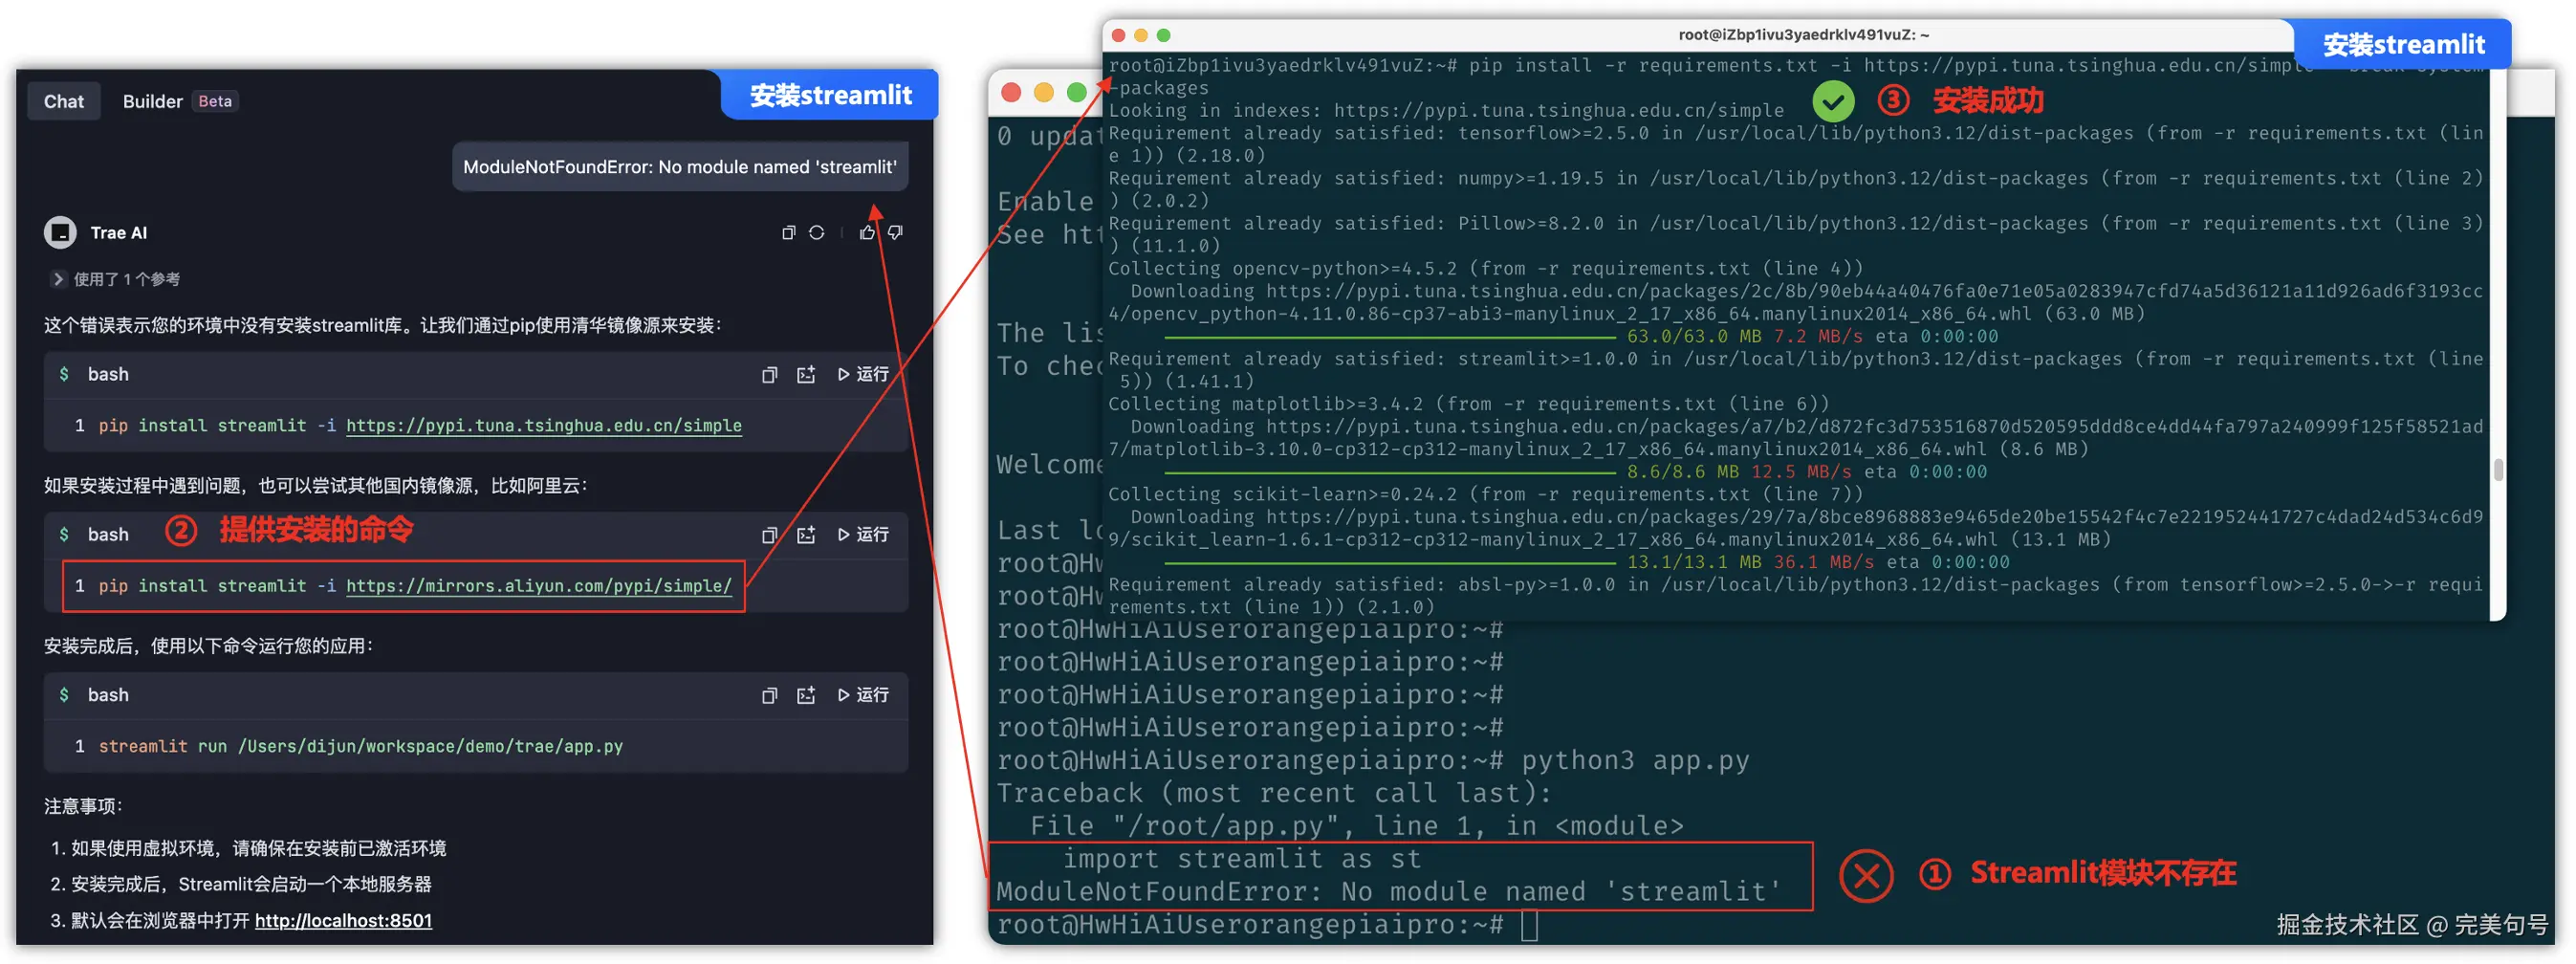Insert tsinghua pip command into terminal
The image size is (2576, 964).
point(806,375)
